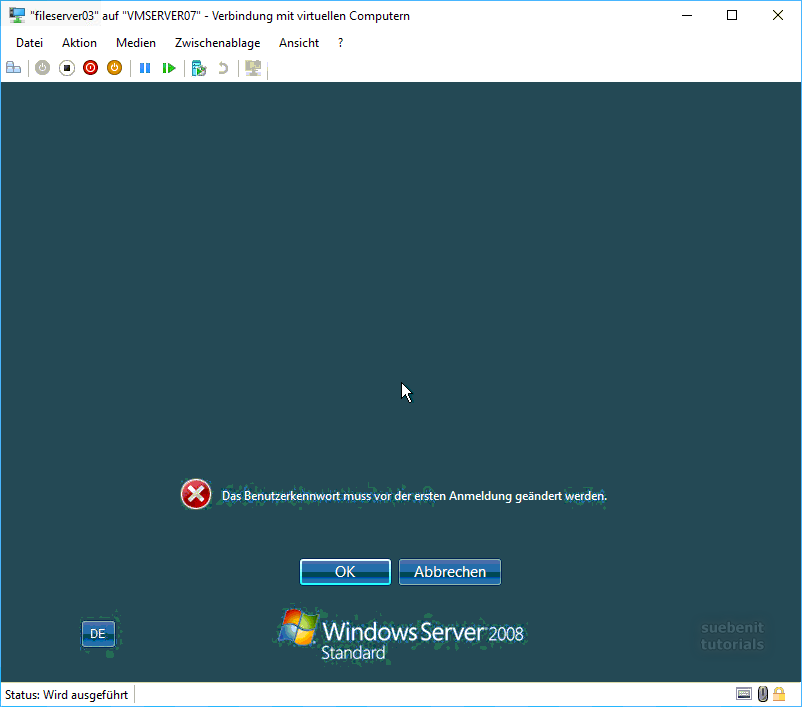The height and width of the screenshot is (707, 802).
Task: Click the enhanced session toolbar icon
Action: [253, 68]
